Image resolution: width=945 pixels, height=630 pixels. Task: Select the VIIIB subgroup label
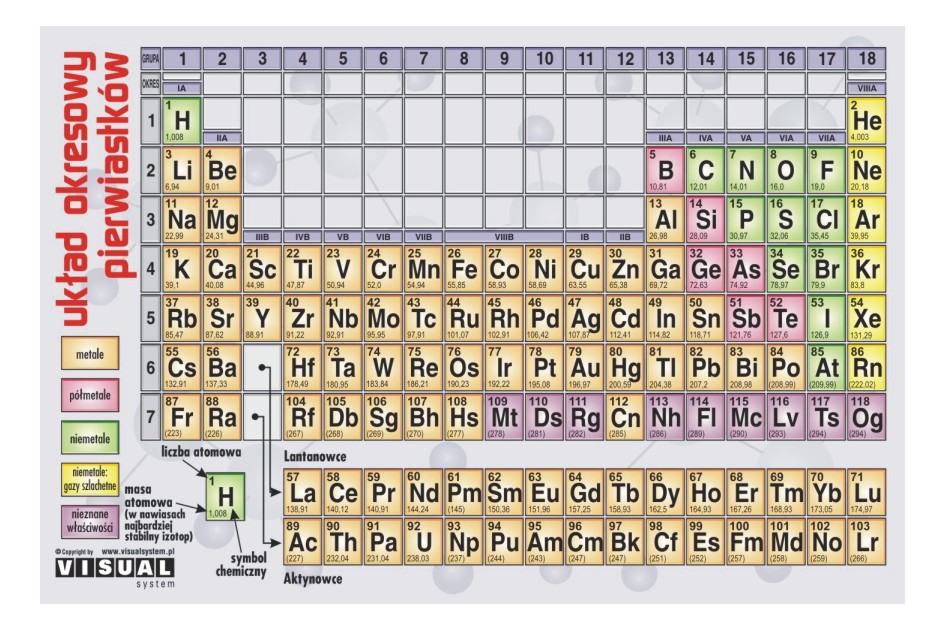point(504,236)
